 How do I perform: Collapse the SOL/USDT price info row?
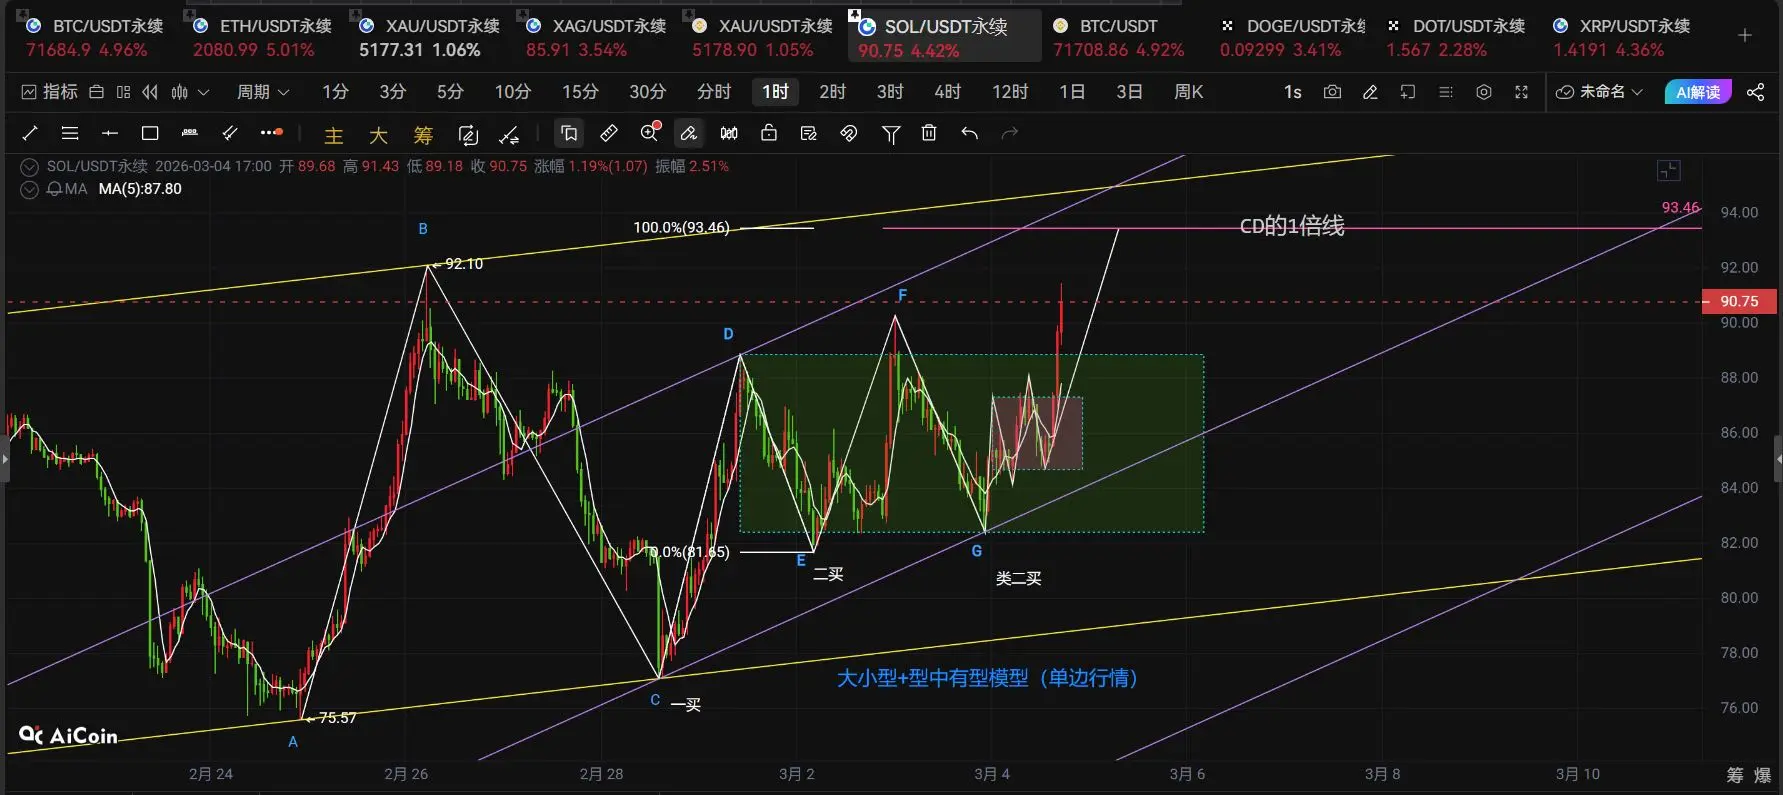pos(30,167)
